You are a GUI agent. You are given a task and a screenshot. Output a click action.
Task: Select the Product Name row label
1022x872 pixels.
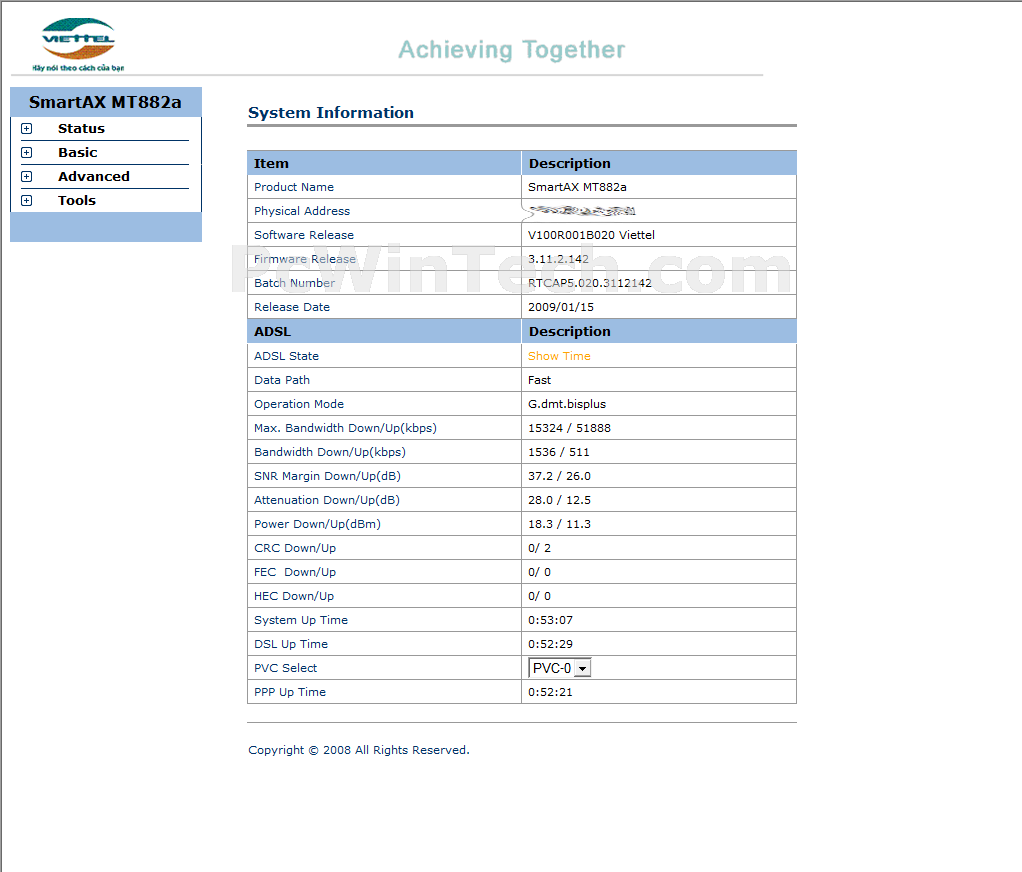(294, 187)
